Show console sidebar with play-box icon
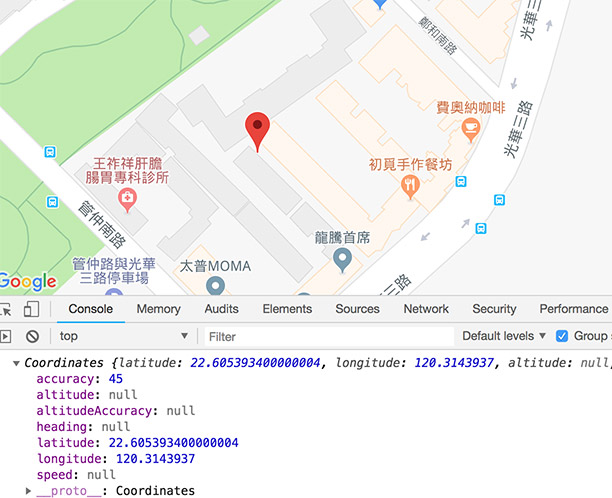 (5, 336)
